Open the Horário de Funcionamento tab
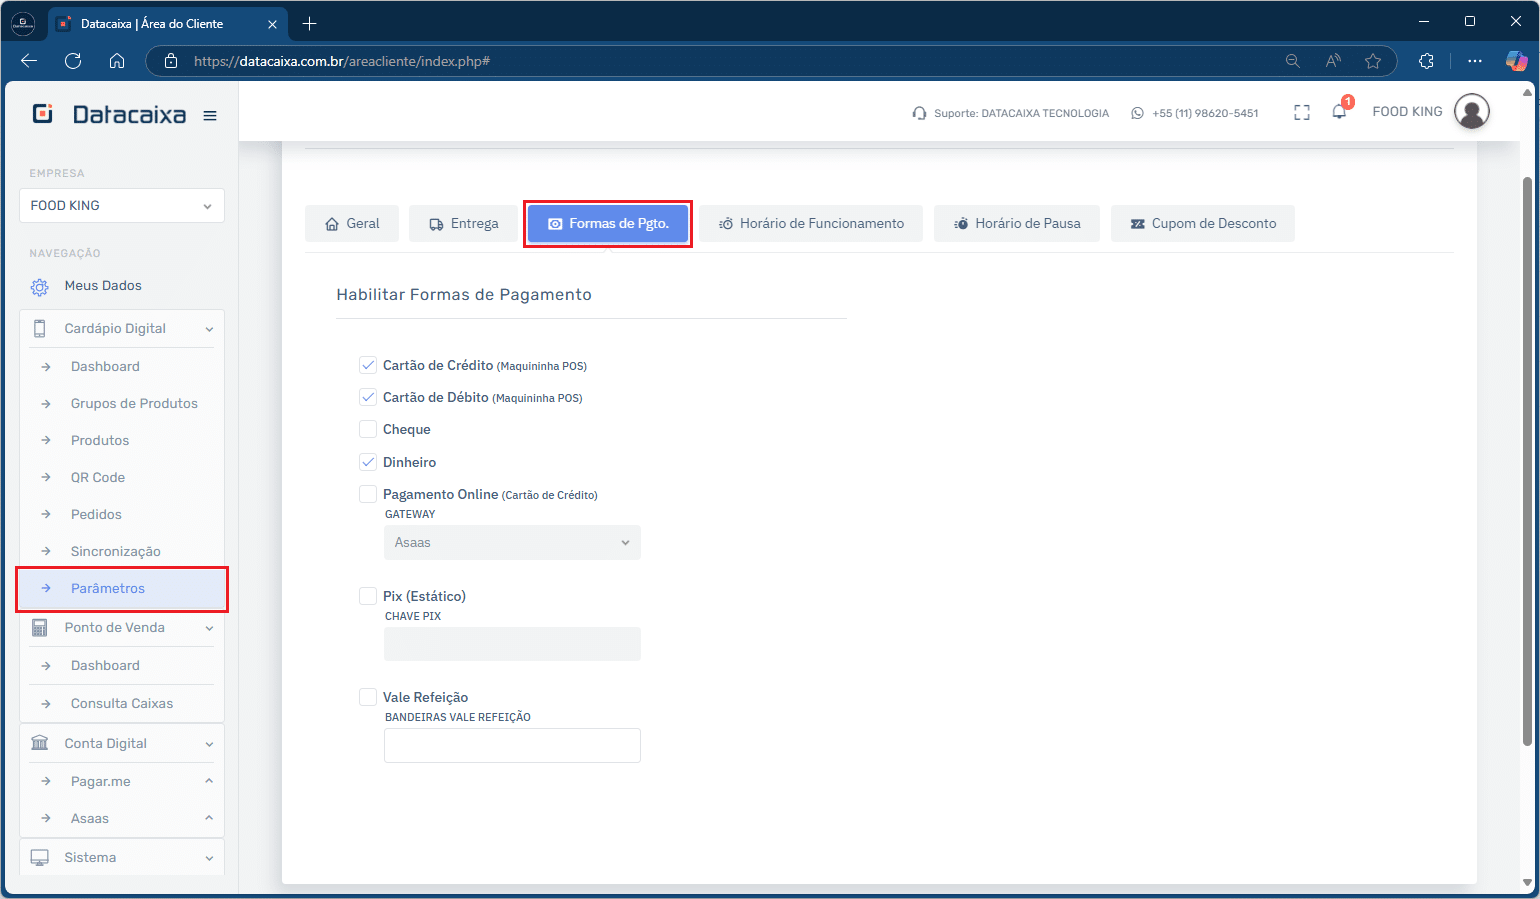1540x899 pixels. pos(811,224)
